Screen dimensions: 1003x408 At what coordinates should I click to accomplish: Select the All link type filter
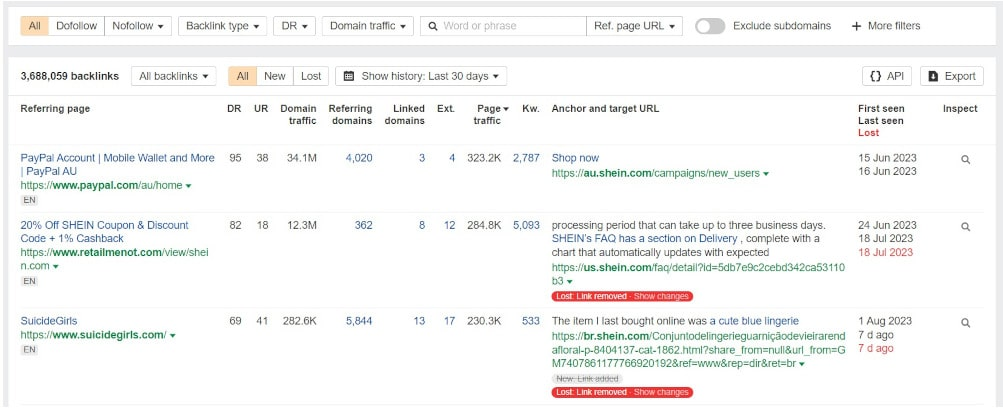point(35,26)
